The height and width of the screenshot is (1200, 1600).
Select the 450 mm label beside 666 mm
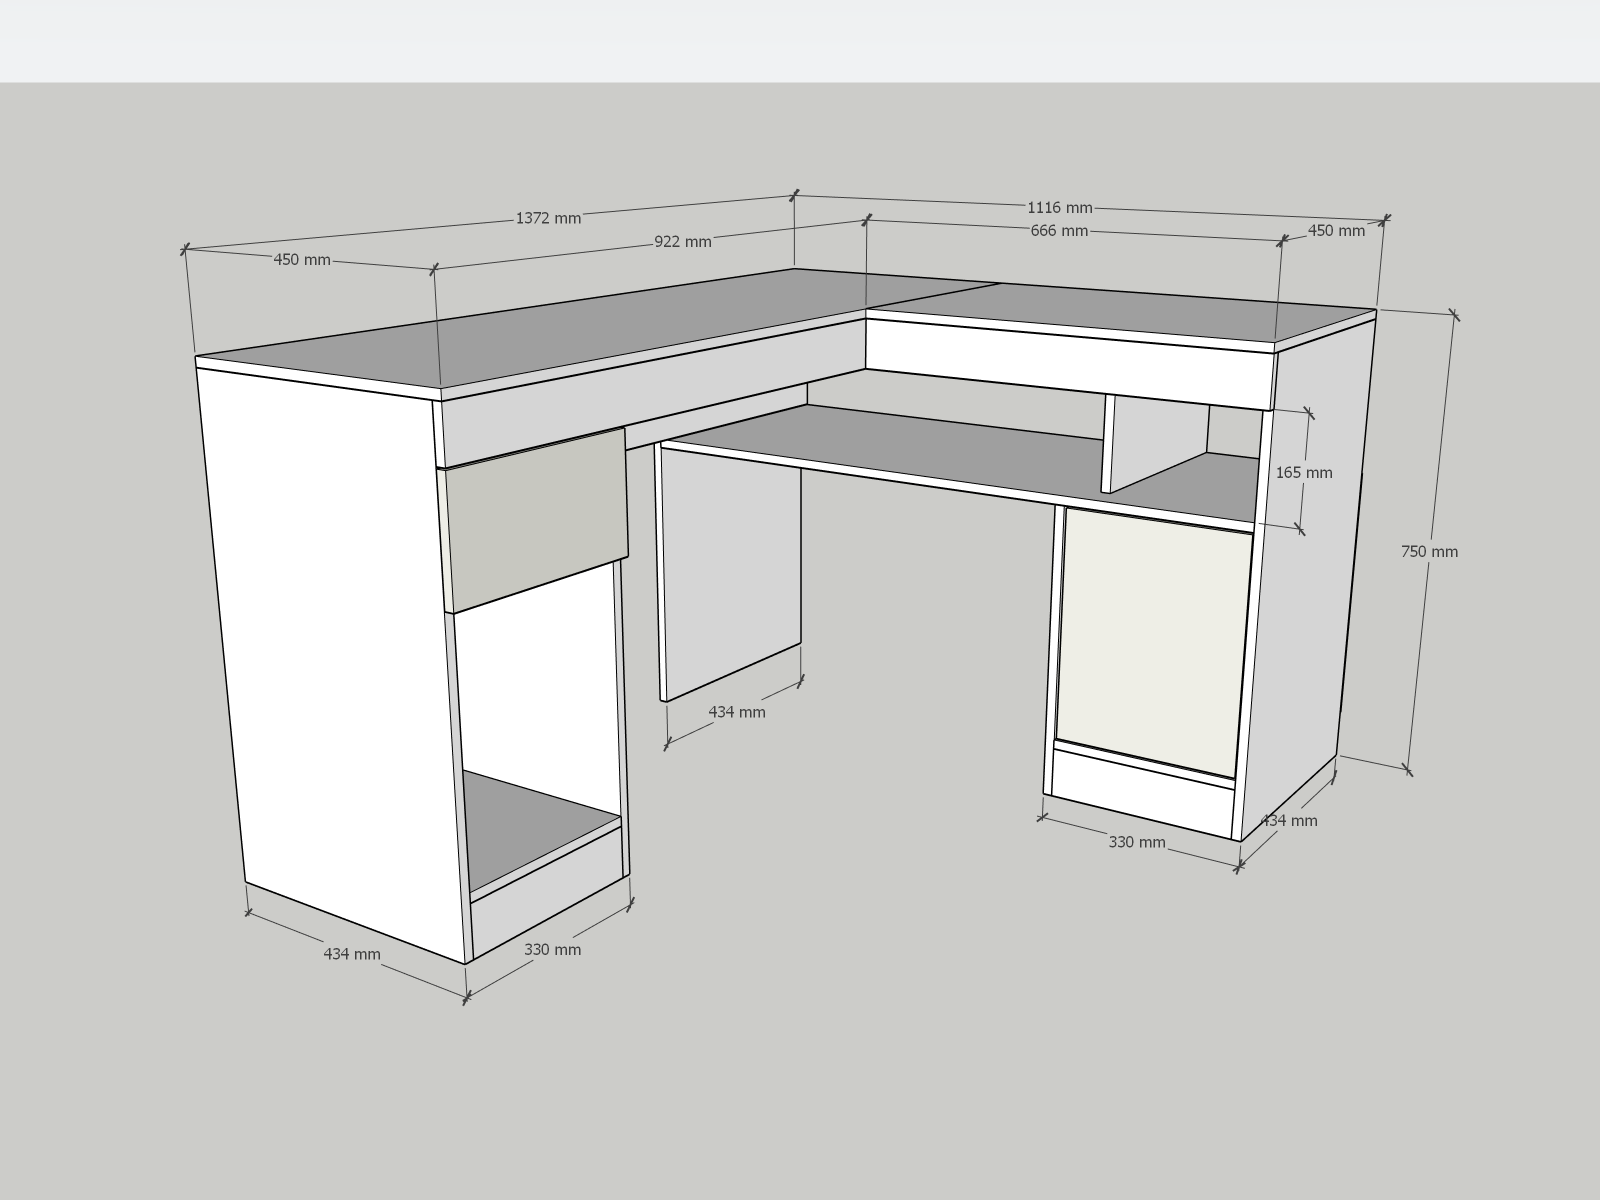1336,231
